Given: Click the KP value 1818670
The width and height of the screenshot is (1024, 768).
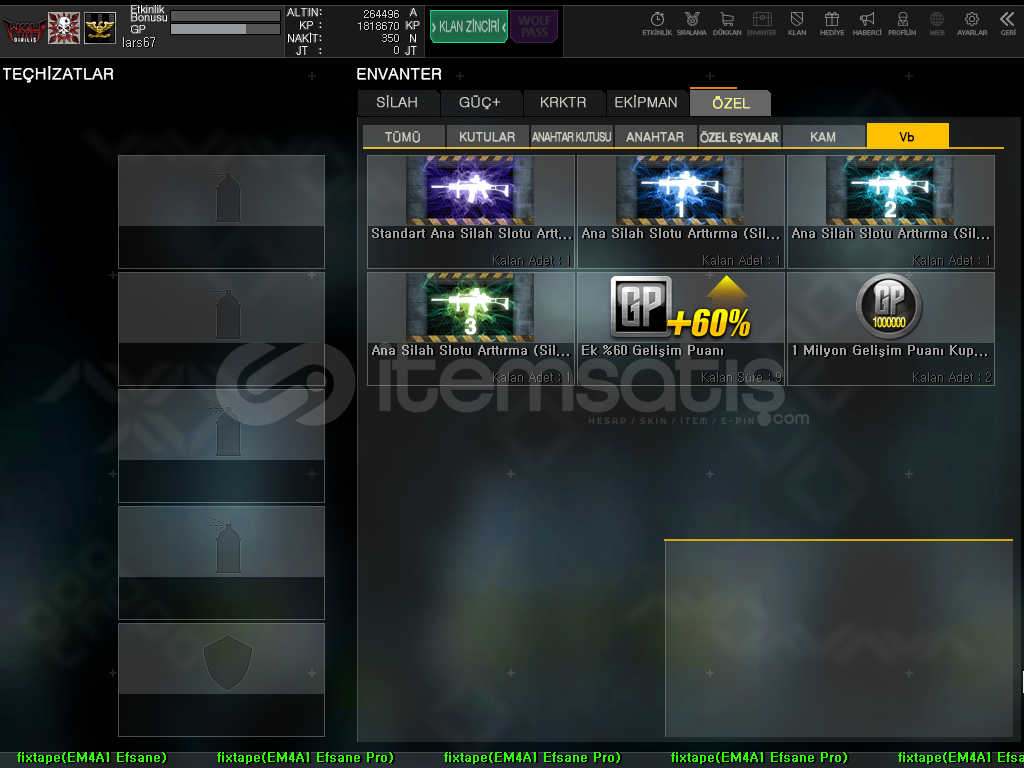Looking at the screenshot, I should pos(378,26).
